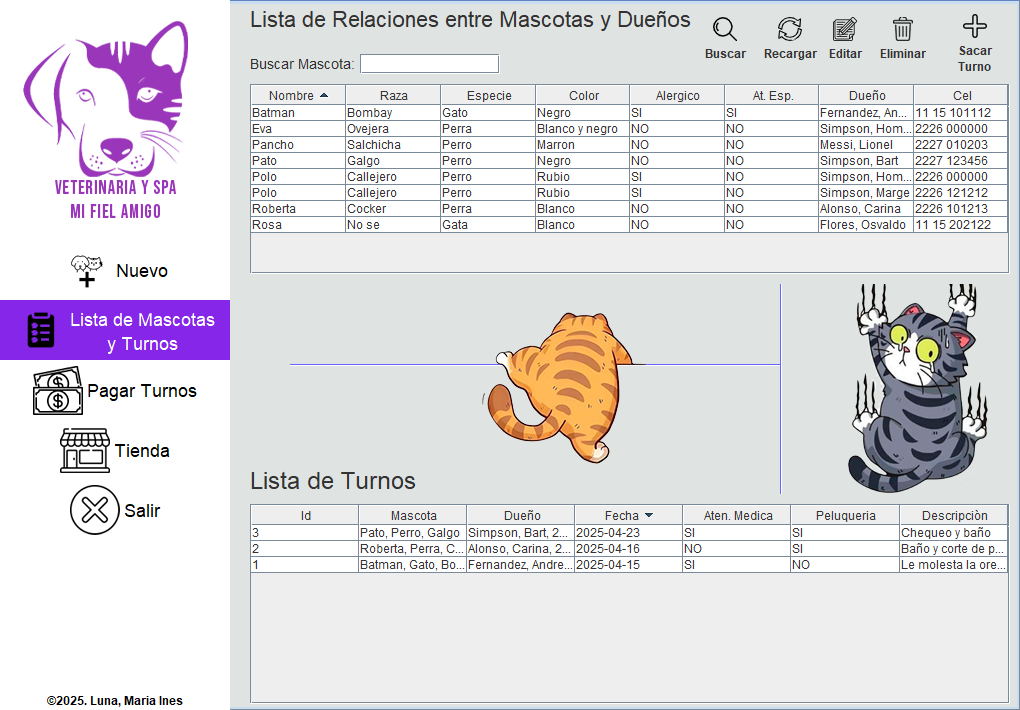Click the Editar pencil icon
This screenshot has height=710, width=1020.
(845, 30)
